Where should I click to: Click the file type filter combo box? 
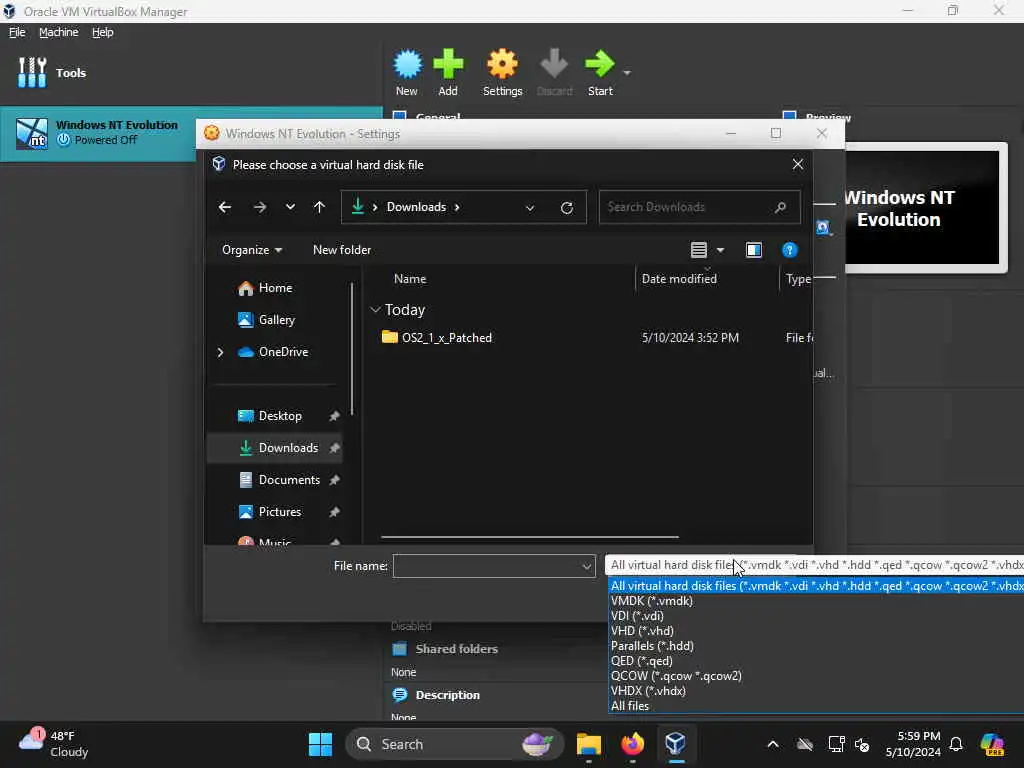(814, 565)
